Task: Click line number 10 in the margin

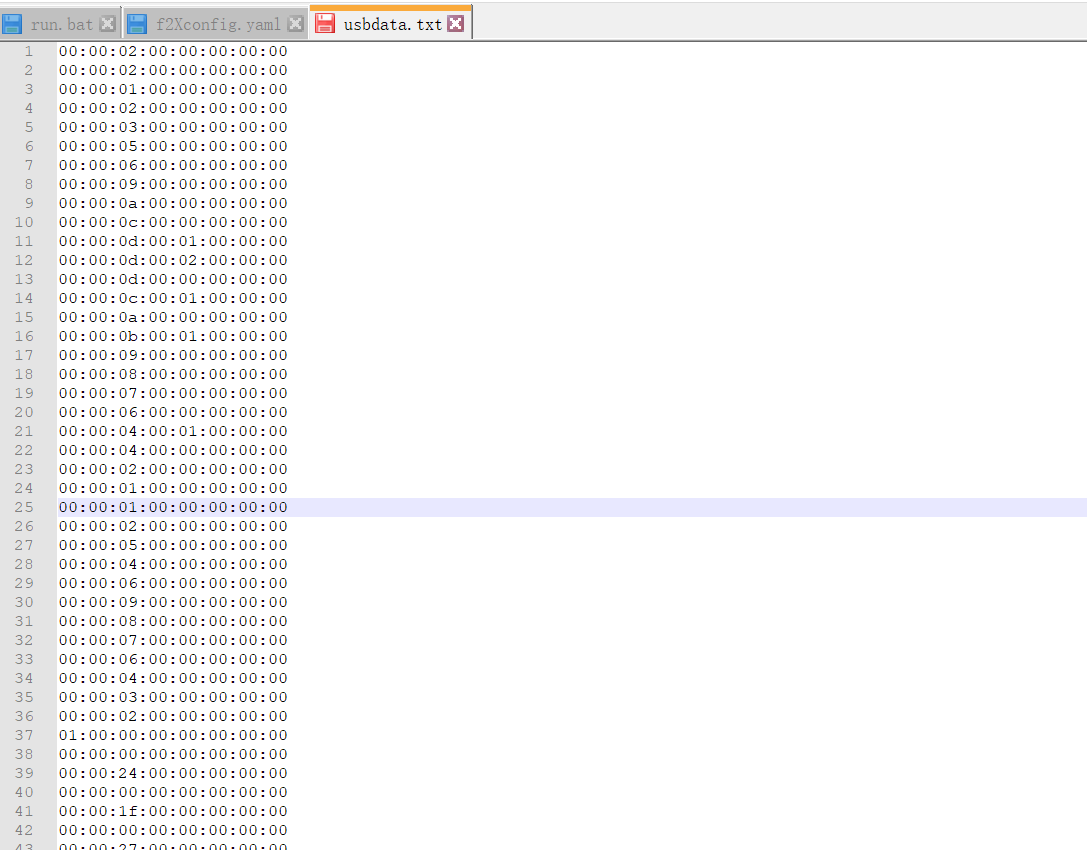Action: pyautogui.click(x=24, y=223)
